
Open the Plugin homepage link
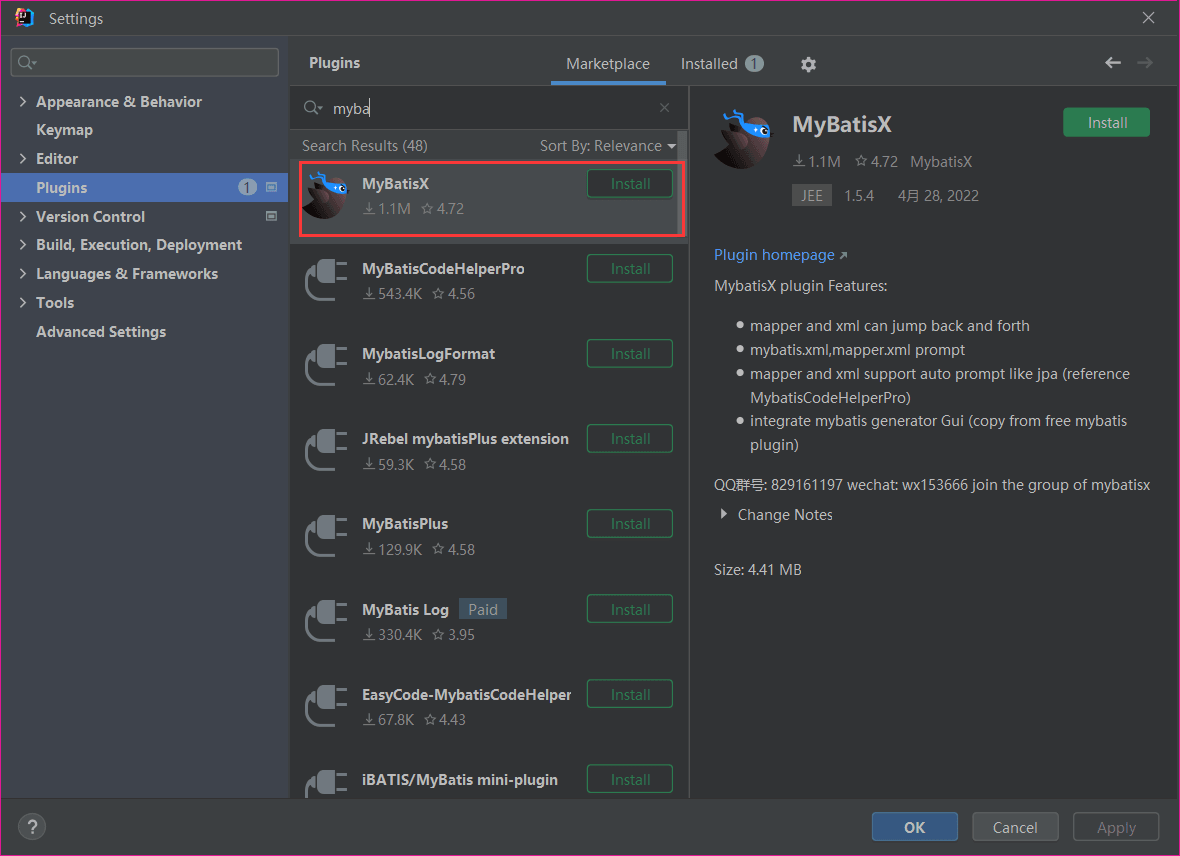[780, 255]
